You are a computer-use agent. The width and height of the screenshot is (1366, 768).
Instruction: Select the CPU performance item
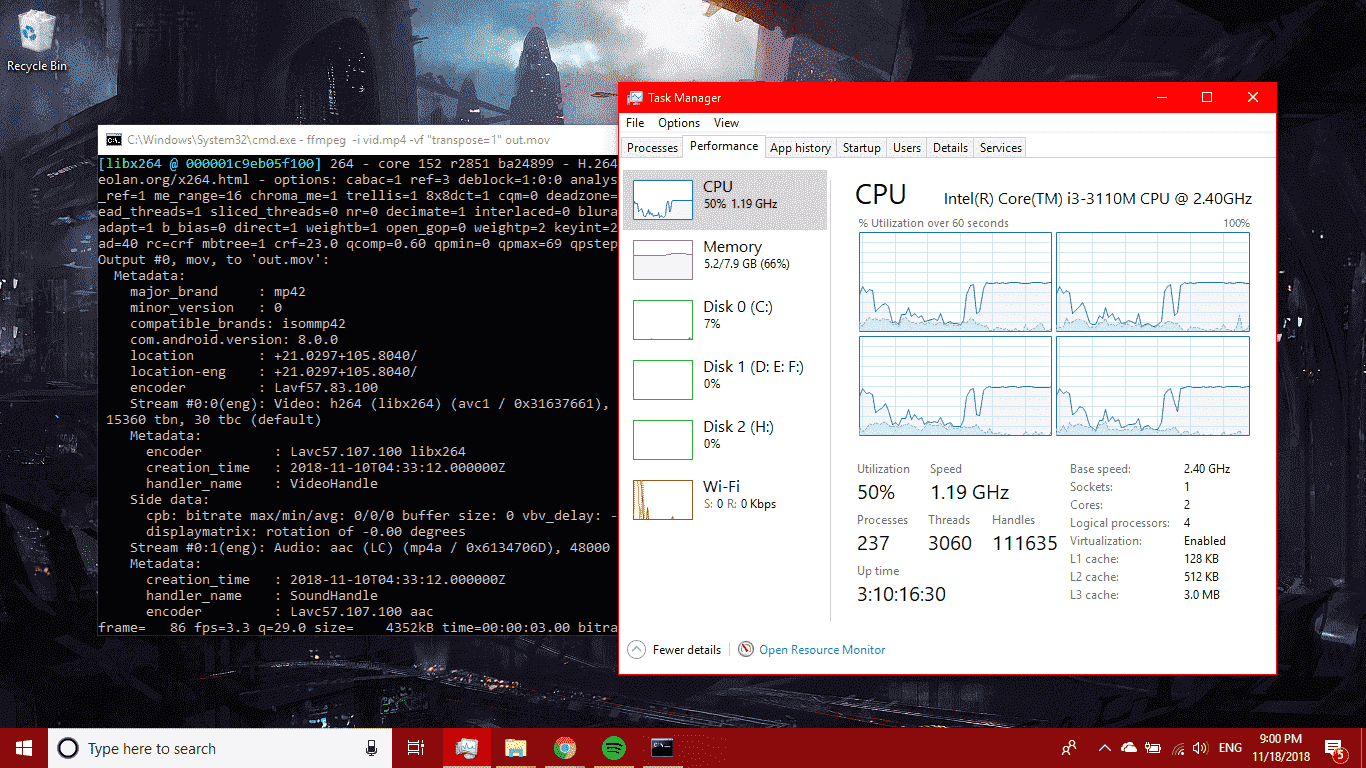725,200
